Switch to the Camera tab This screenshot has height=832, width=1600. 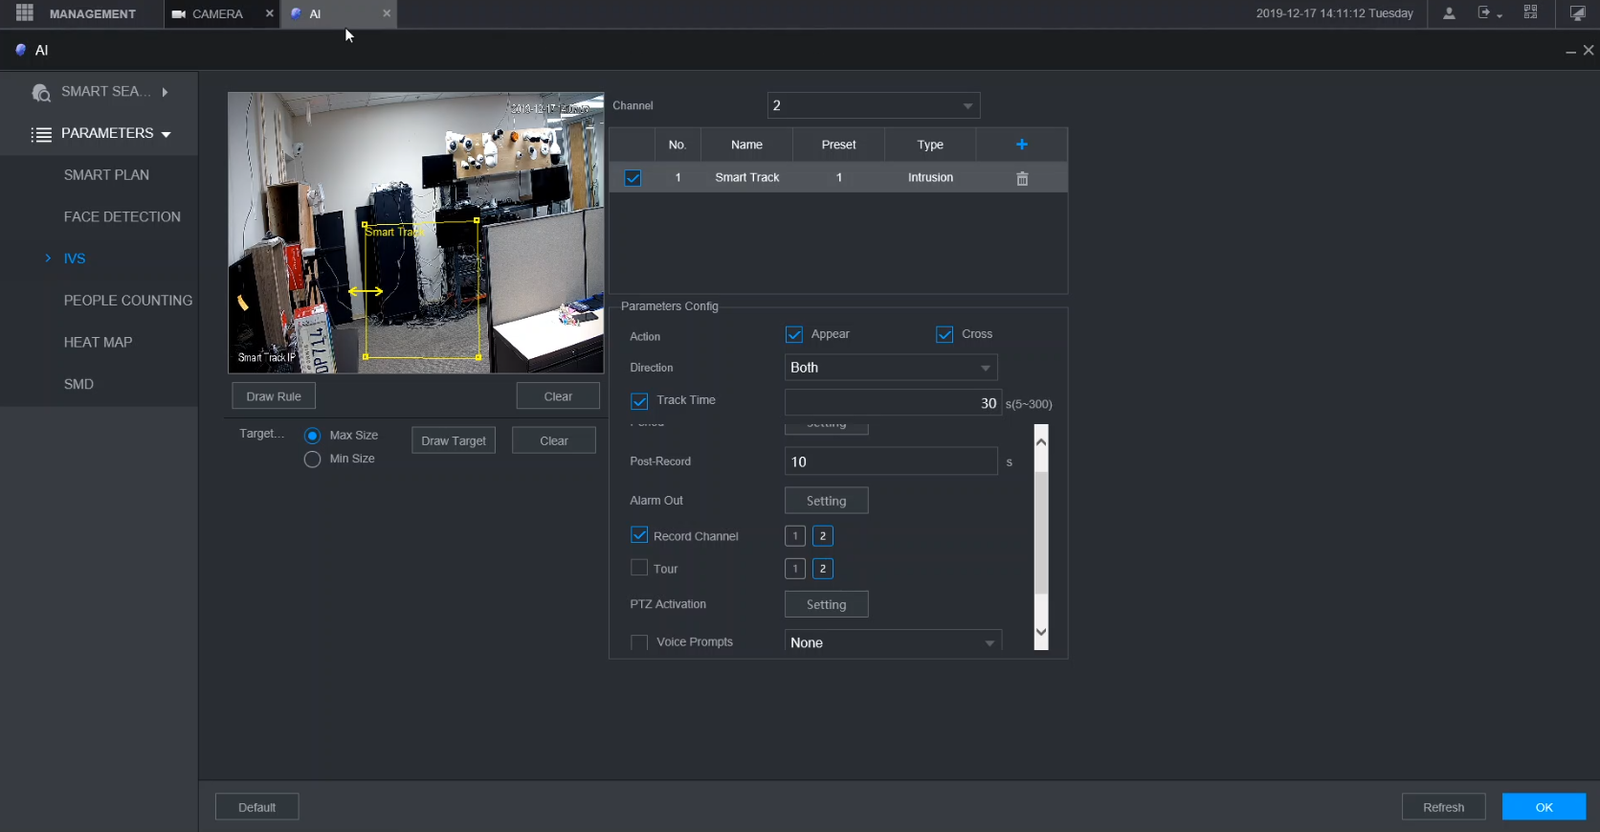point(217,14)
